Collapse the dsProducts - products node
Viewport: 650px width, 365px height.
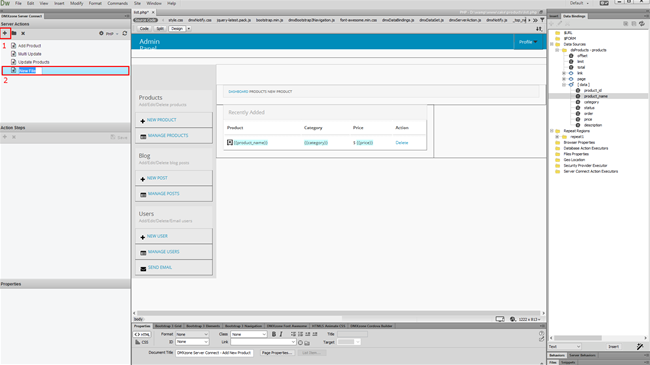558,50
